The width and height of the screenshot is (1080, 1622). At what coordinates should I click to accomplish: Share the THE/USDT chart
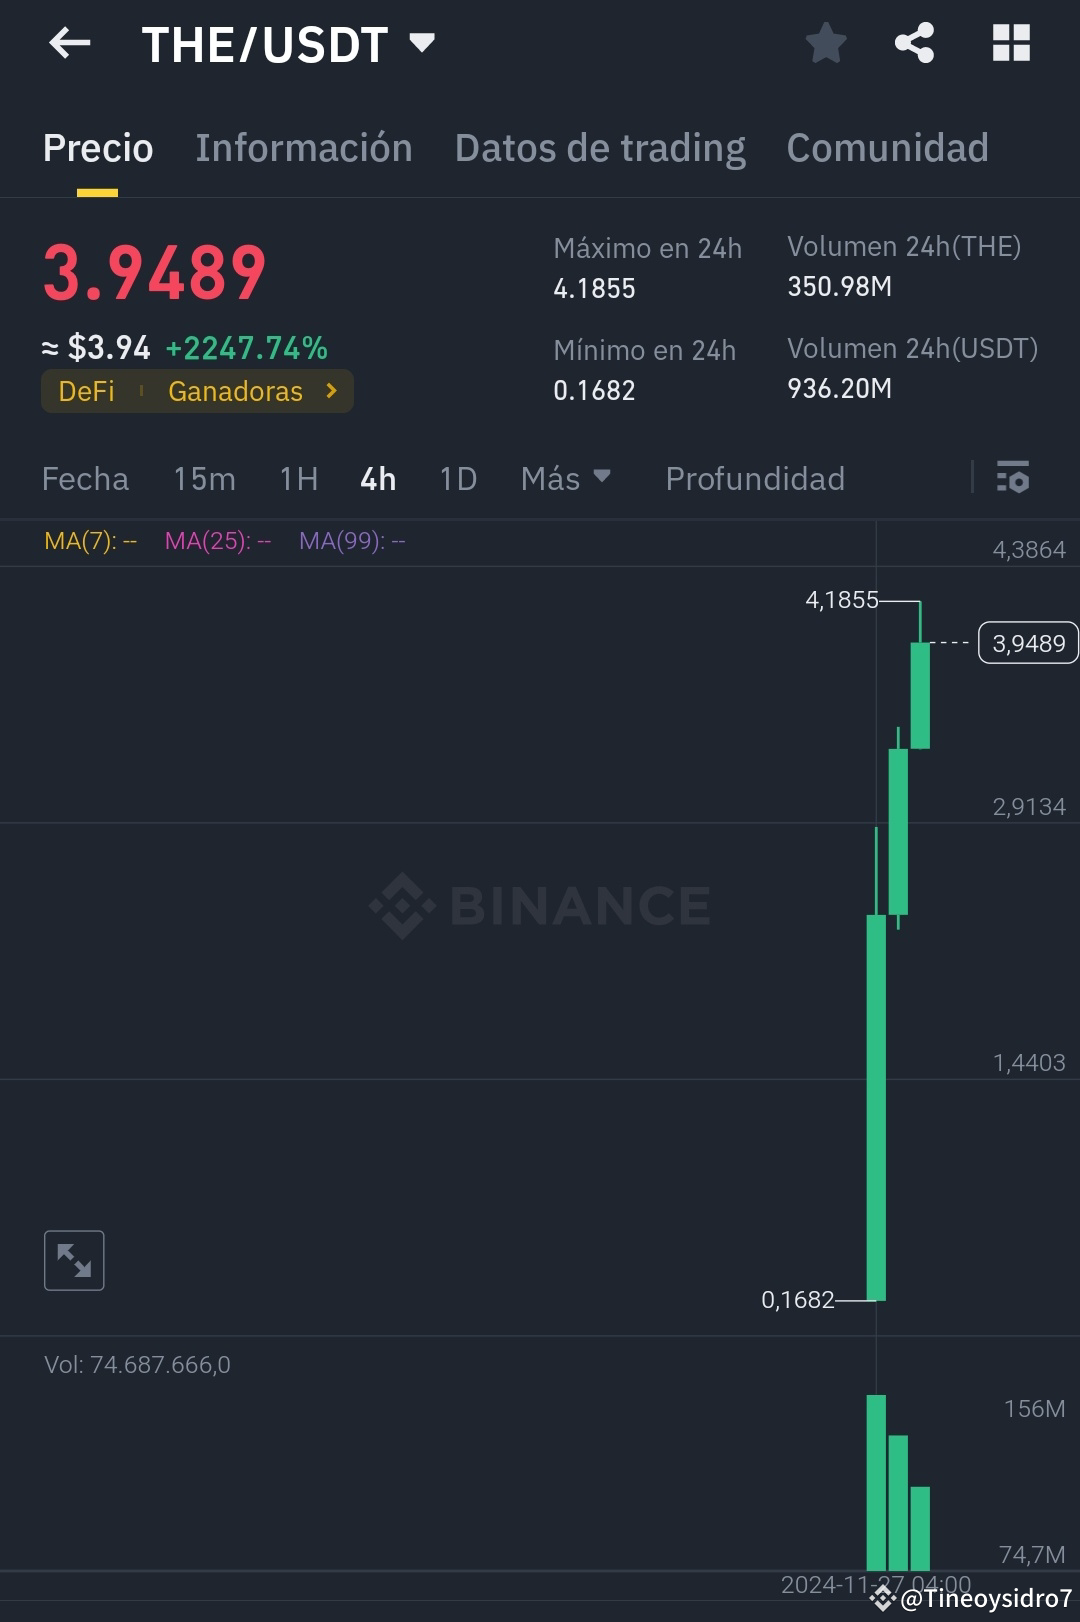pyautogui.click(x=913, y=42)
